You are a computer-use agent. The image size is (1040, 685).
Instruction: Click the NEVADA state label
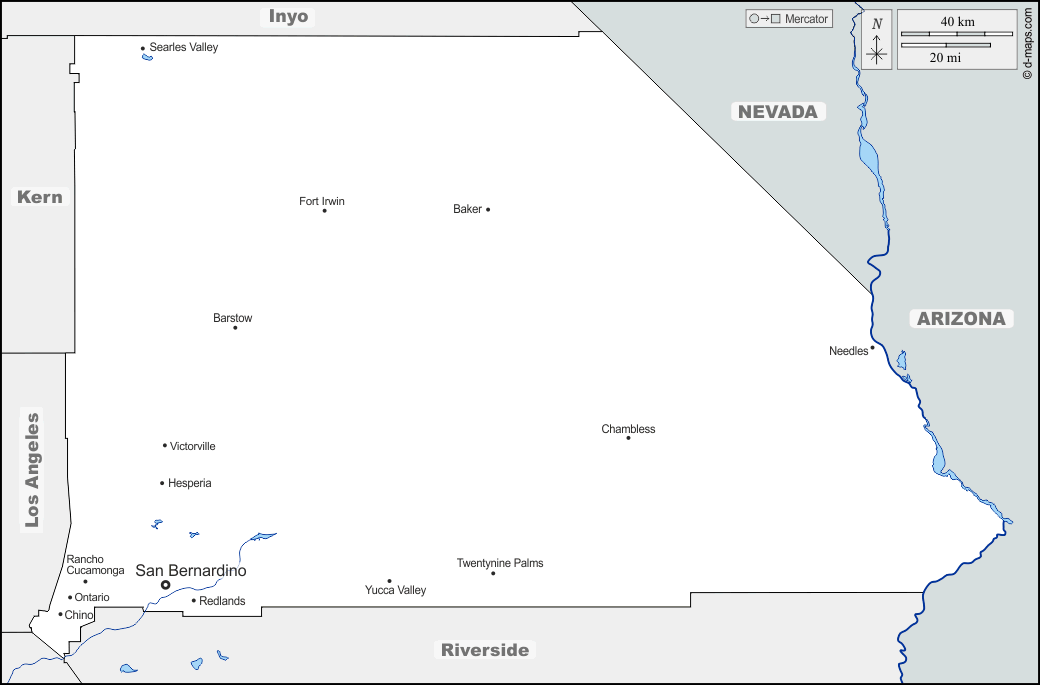coord(777,112)
